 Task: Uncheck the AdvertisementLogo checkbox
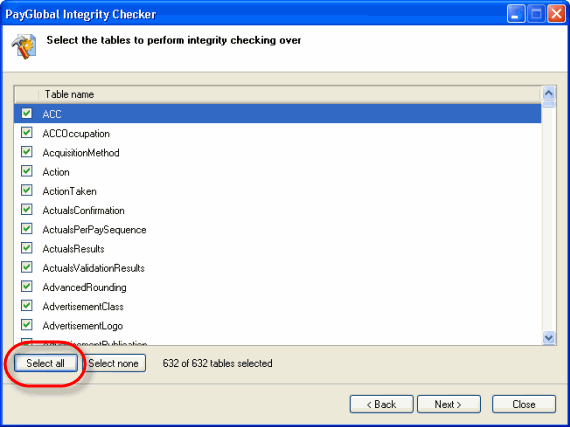point(27,325)
